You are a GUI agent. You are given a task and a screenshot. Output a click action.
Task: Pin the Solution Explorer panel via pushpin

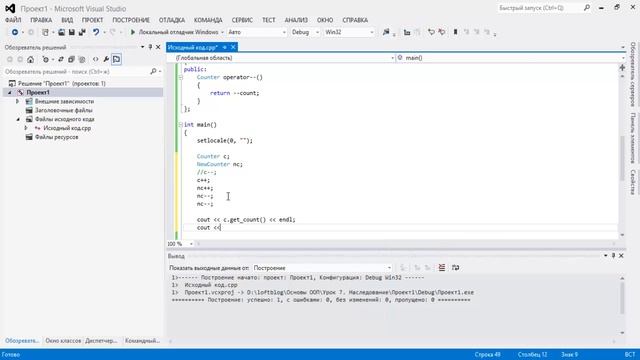150,47
